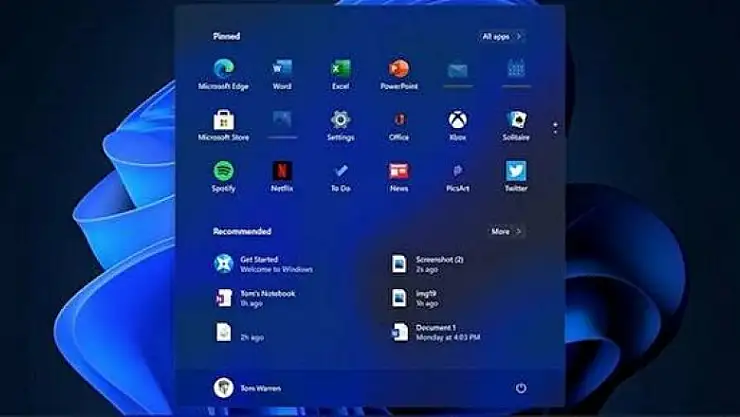Open the Calendar app icon
Screen dimensions: 740x417
pos(516,69)
